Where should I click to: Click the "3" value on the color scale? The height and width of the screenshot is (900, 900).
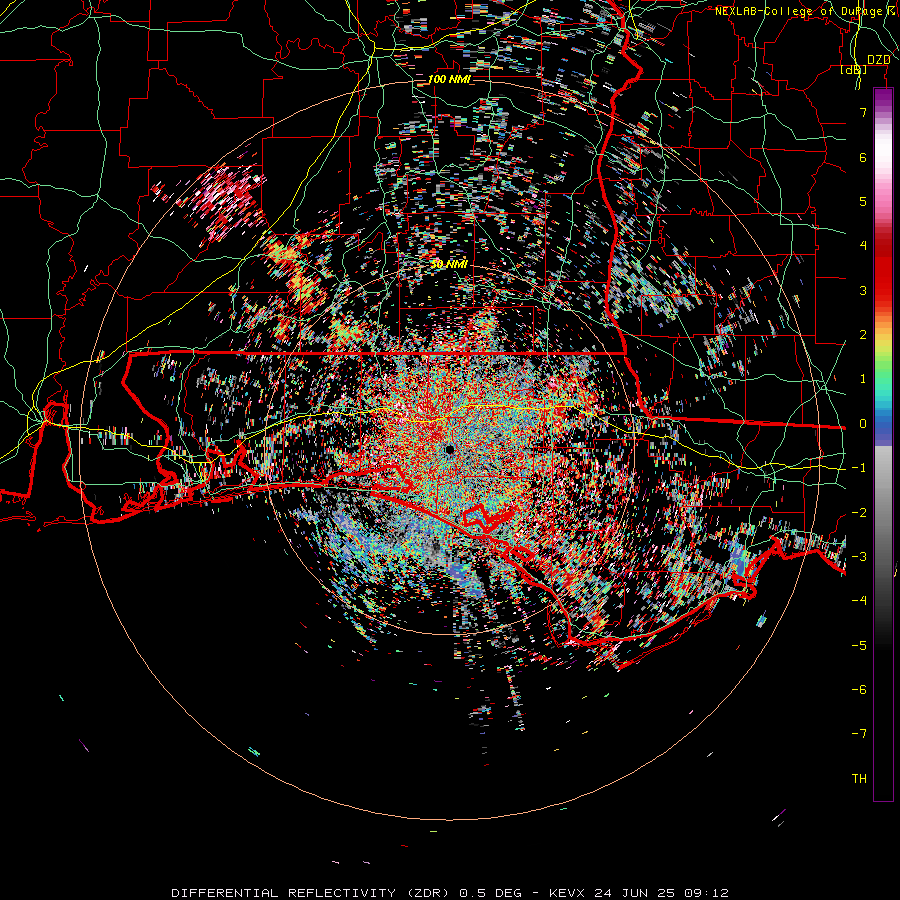point(863,290)
